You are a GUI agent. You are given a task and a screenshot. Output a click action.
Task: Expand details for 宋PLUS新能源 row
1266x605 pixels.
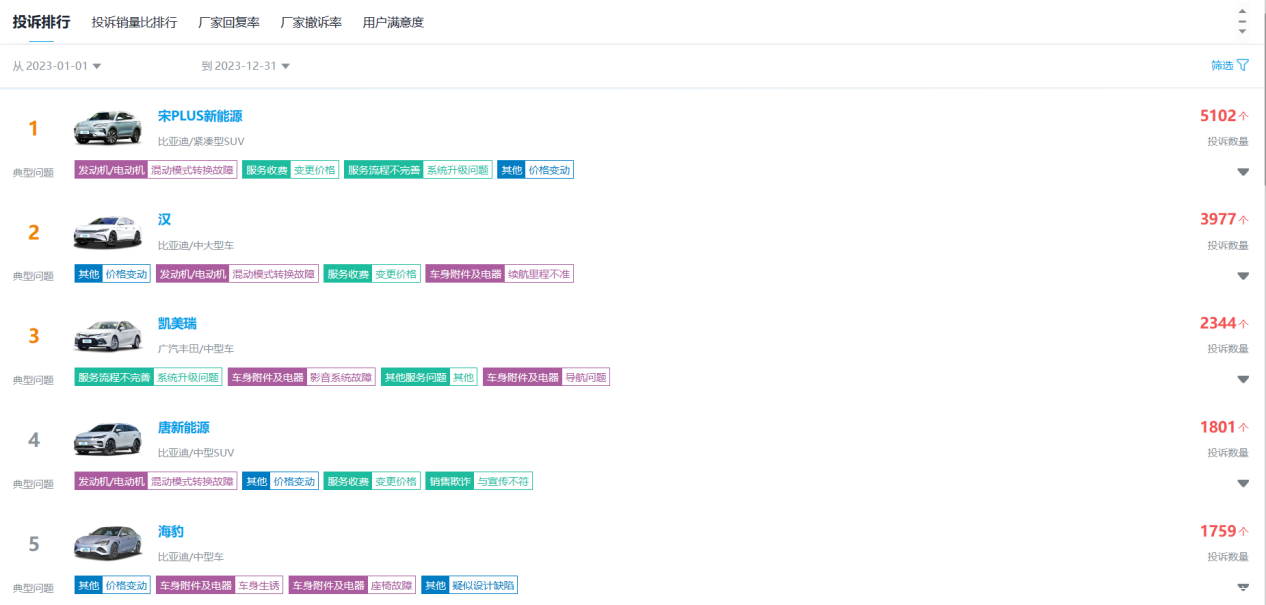pyautogui.click(x=1243, y=172)
